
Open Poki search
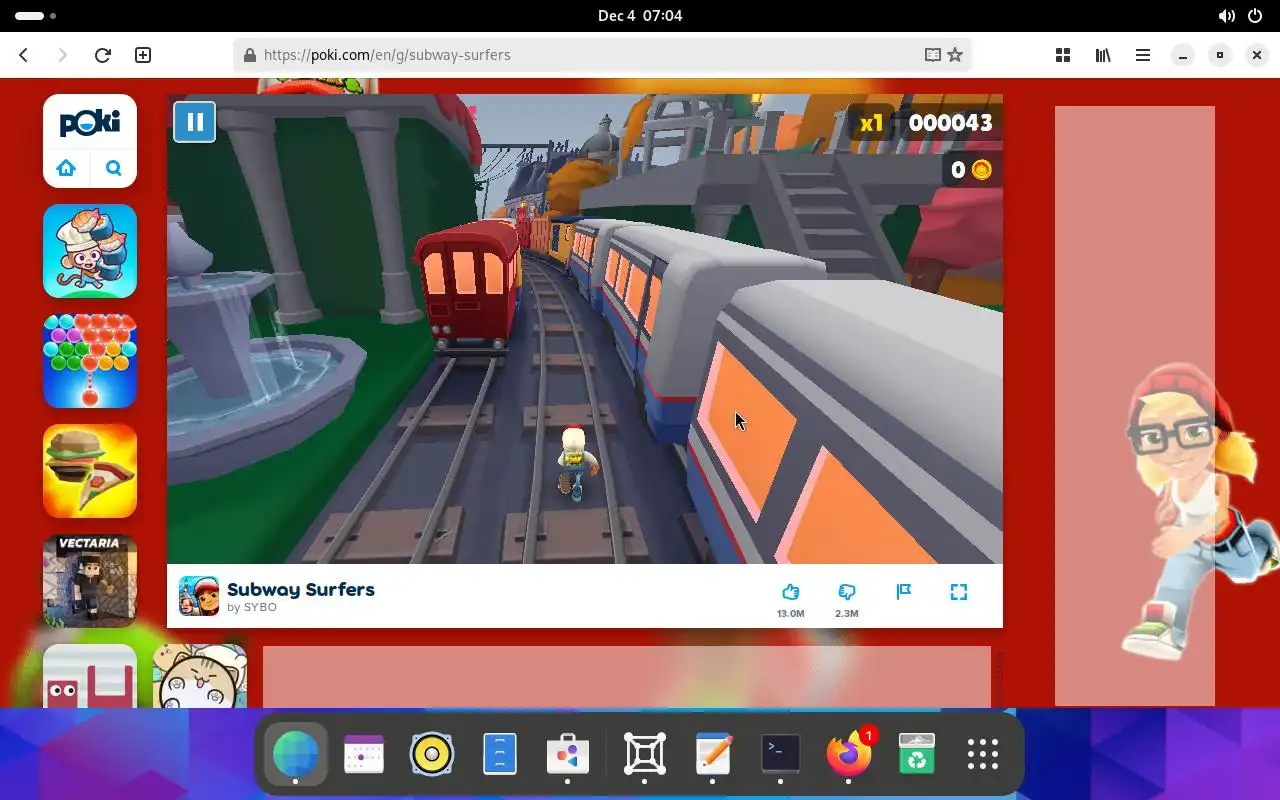[x=113, y=168]
